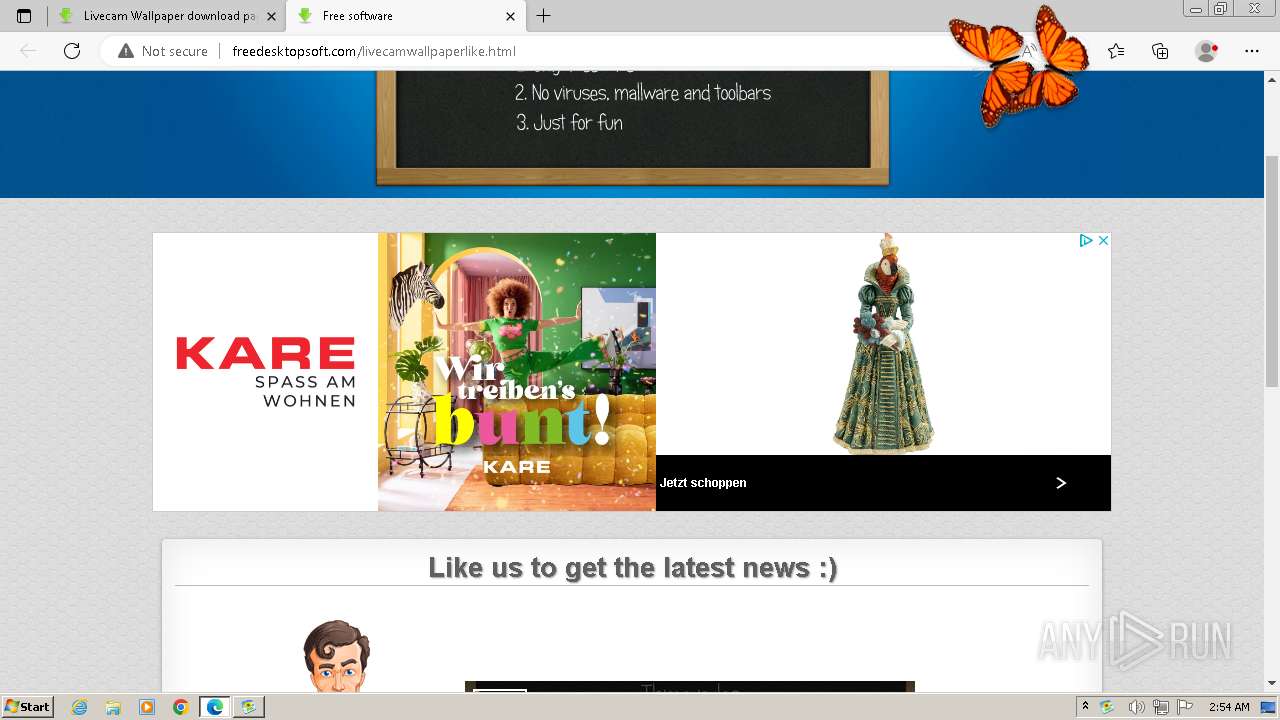Open the volume control tray icon
The height and width of the screenshot is (720, 1280).
1136,707
